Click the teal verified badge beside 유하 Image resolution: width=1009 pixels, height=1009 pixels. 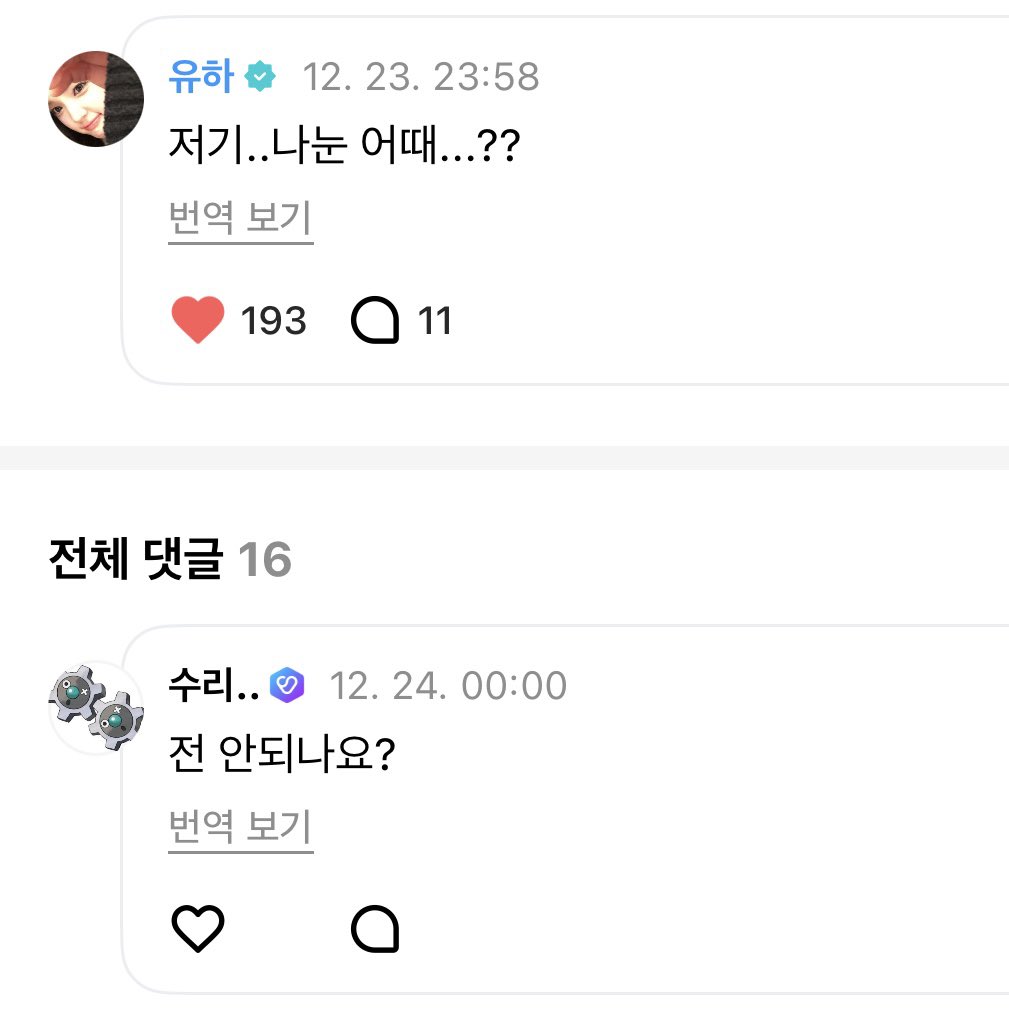tap(261, 77)
